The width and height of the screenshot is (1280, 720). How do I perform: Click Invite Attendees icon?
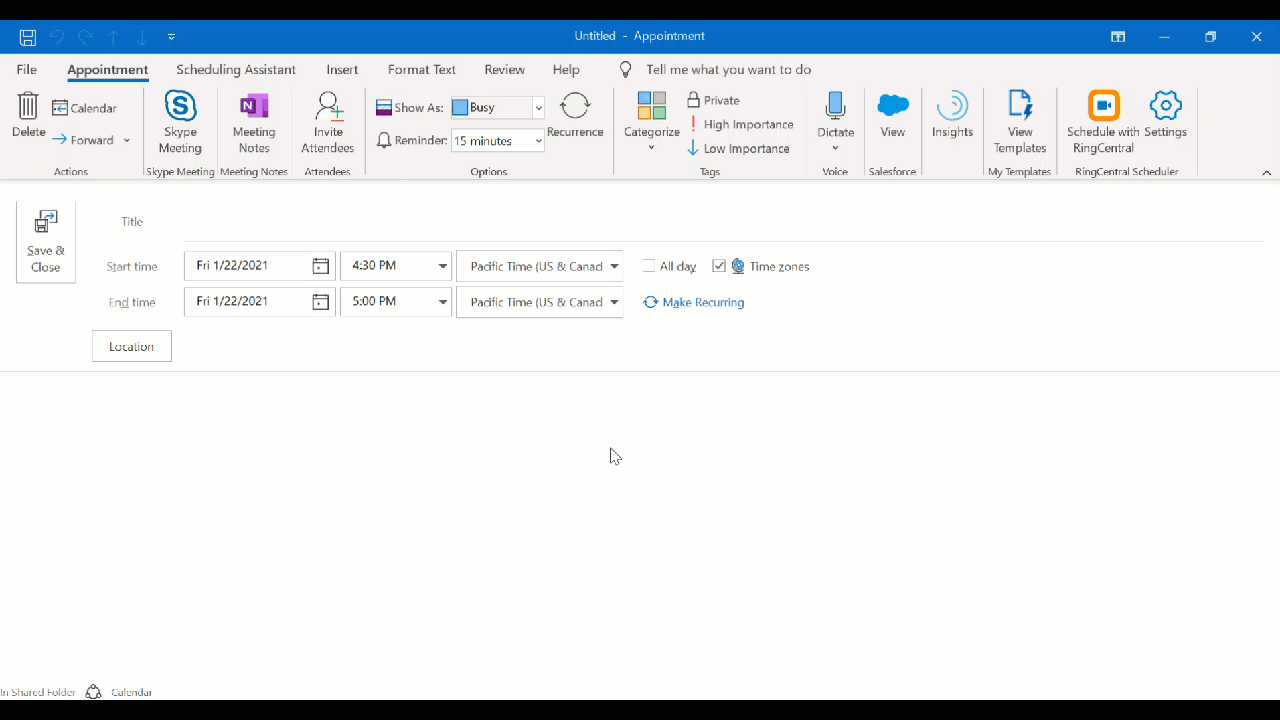[328, 107]
